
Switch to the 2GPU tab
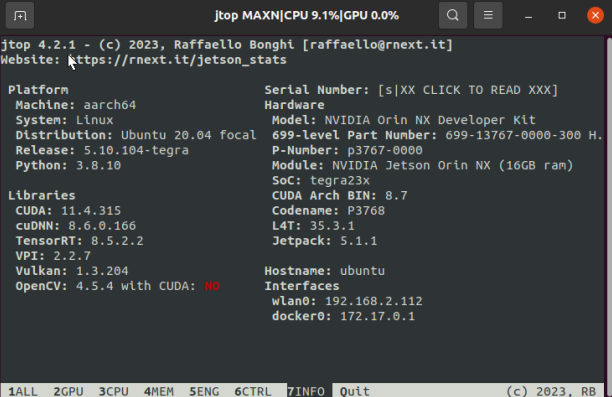tap(68, 391)
